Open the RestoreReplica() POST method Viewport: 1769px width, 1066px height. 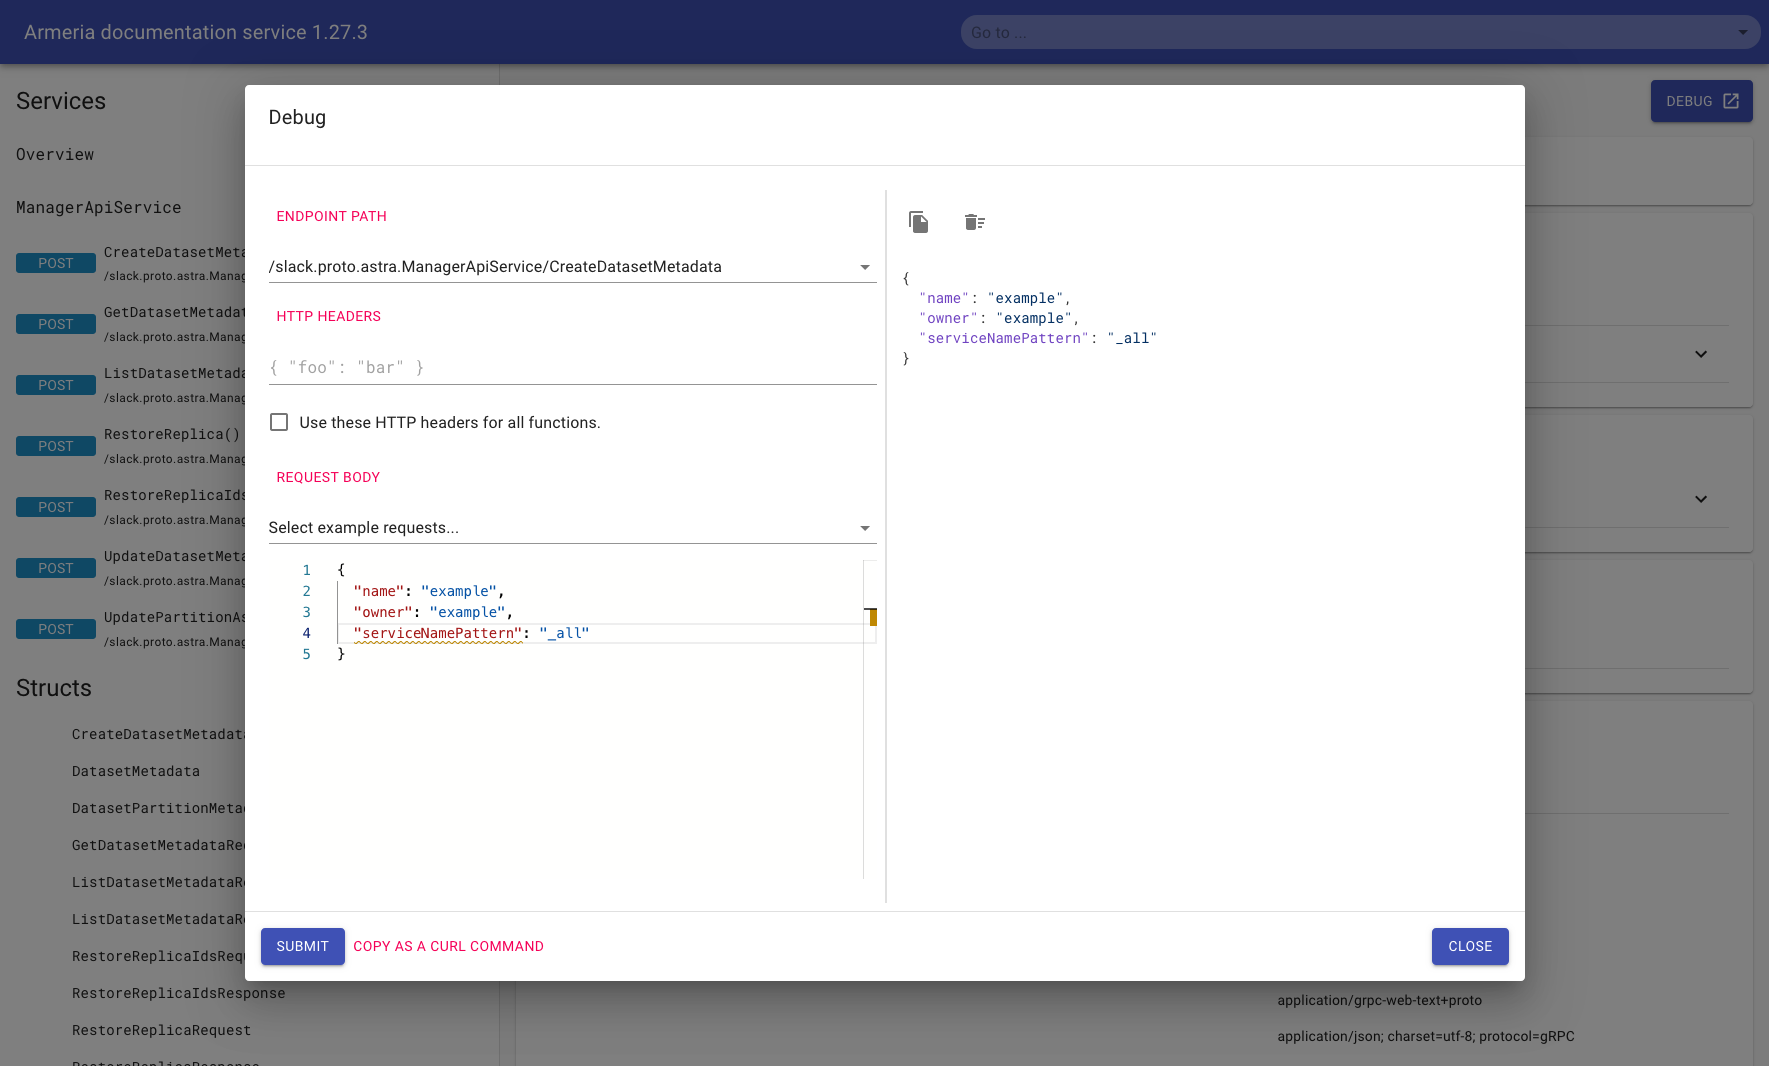(130, 446)
